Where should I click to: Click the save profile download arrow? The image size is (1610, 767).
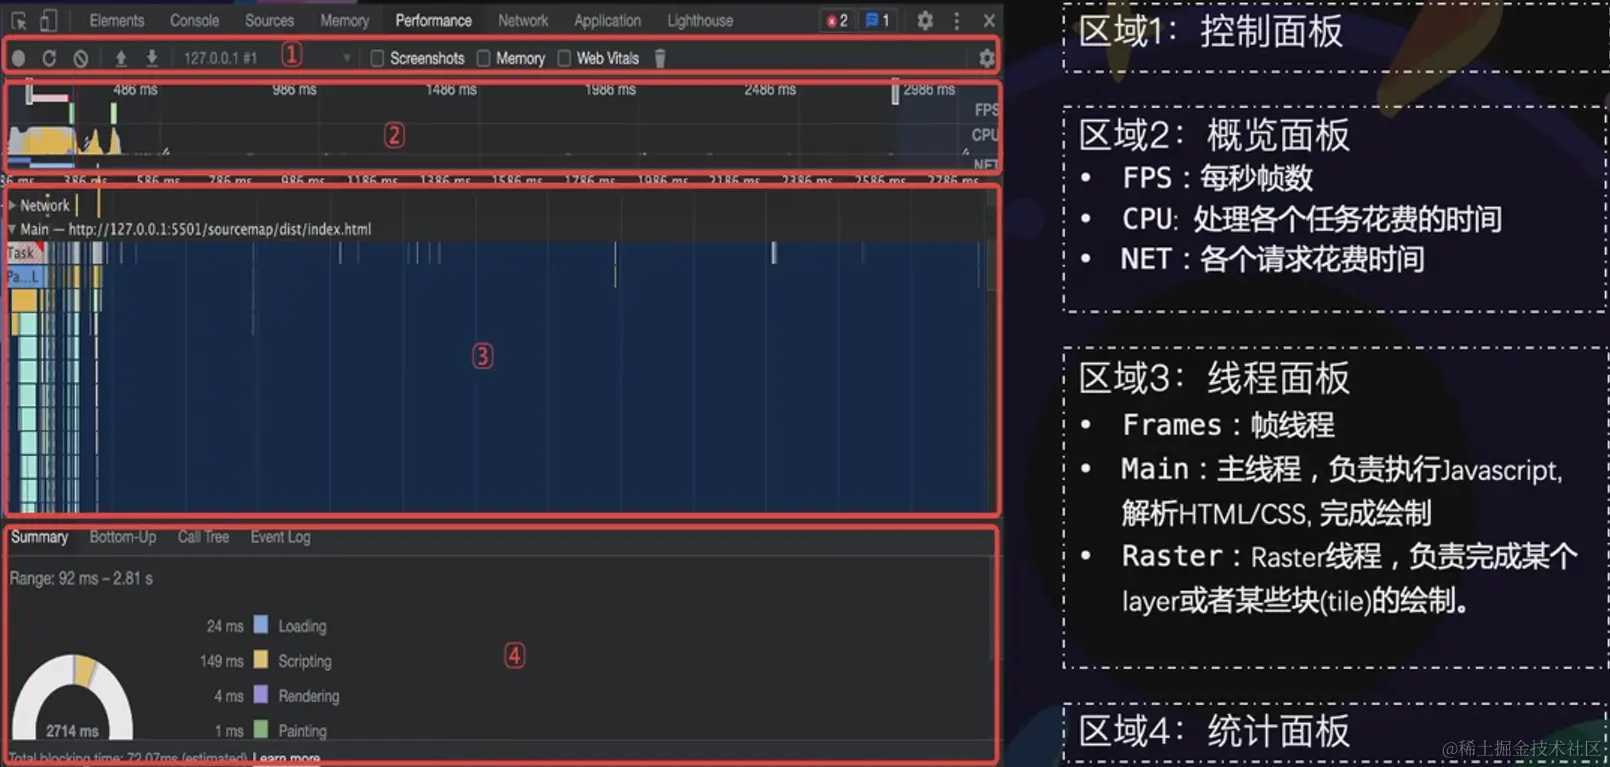coord(152,58)
